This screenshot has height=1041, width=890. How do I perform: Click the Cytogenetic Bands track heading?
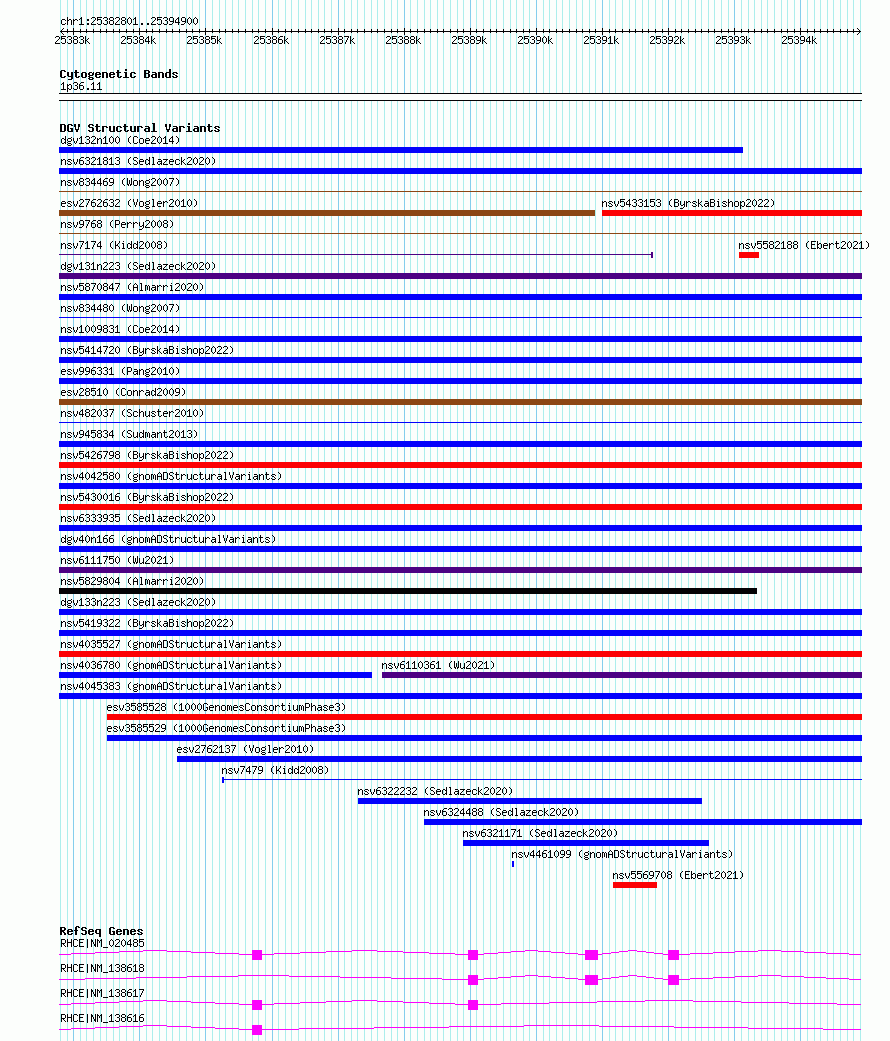click(x=119, y=74)
